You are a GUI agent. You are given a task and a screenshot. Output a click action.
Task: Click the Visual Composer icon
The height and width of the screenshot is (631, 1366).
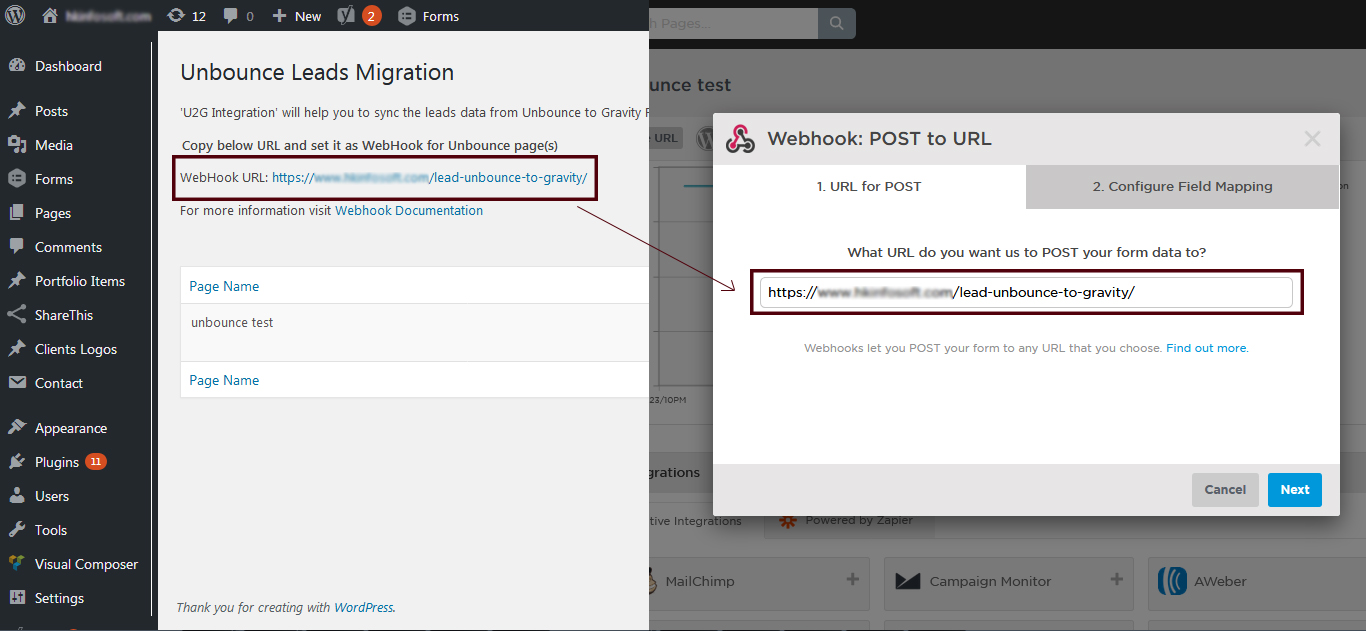[17, 564]
